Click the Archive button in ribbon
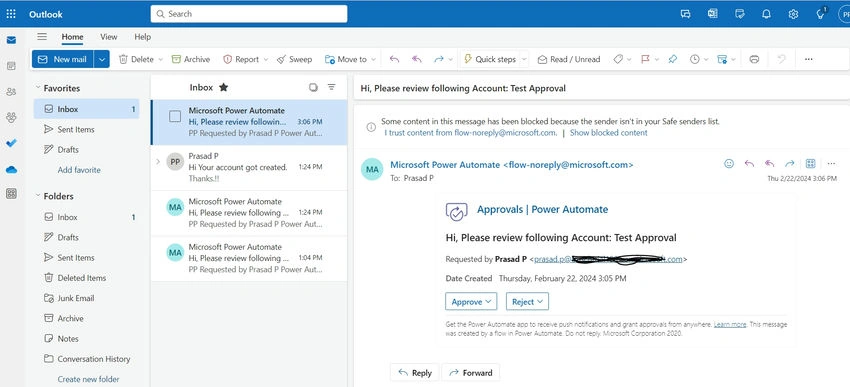 pyautogui.click(x=191, y=60)
